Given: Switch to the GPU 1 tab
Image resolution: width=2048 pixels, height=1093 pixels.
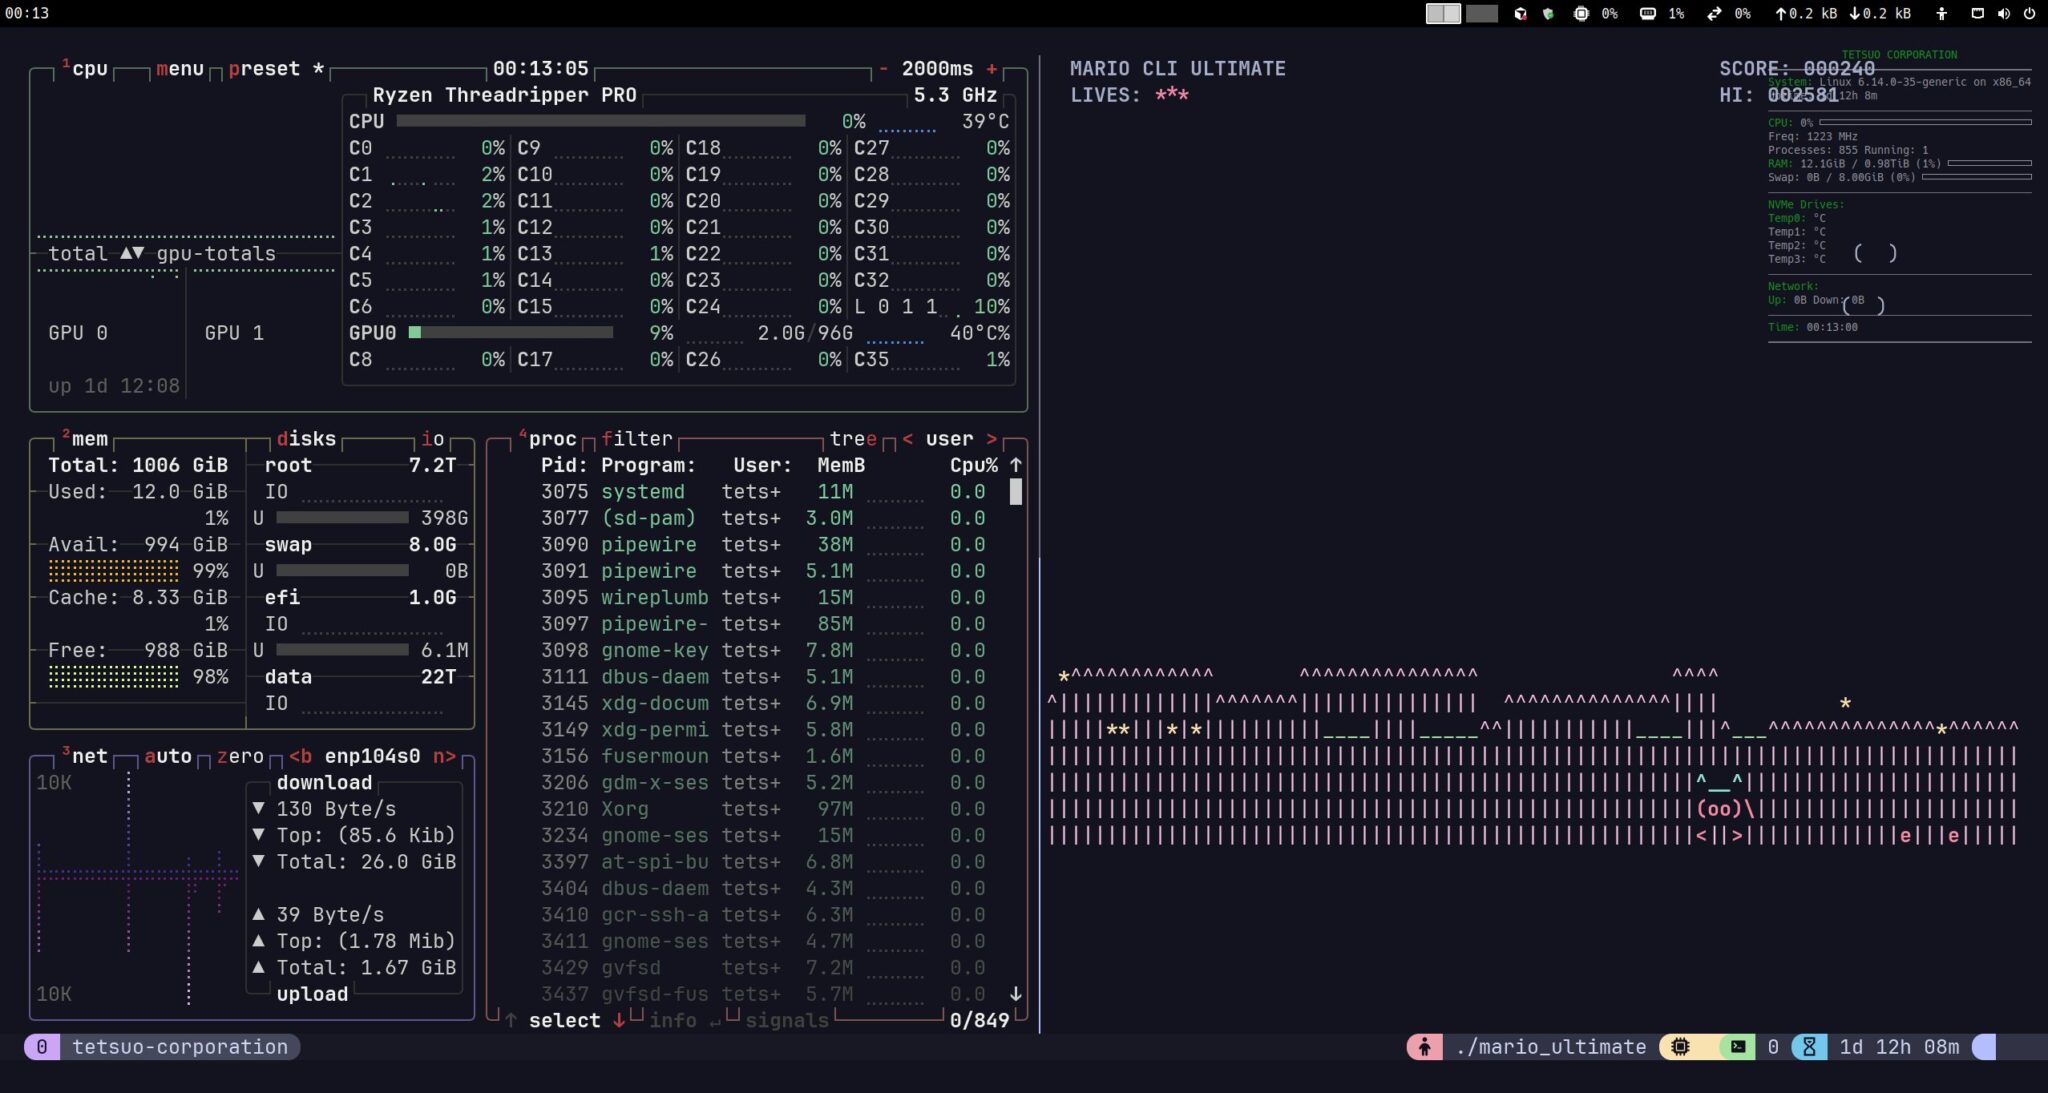Looking at the screenshot, I should pos(233,332).
